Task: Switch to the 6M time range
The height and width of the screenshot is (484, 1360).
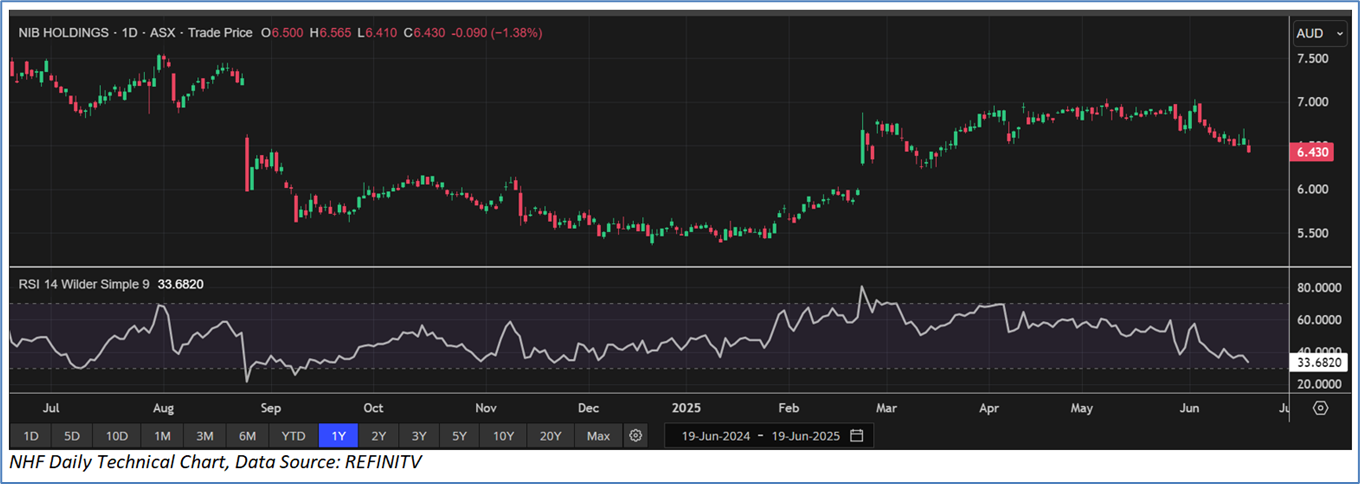Action: point(247,436)
